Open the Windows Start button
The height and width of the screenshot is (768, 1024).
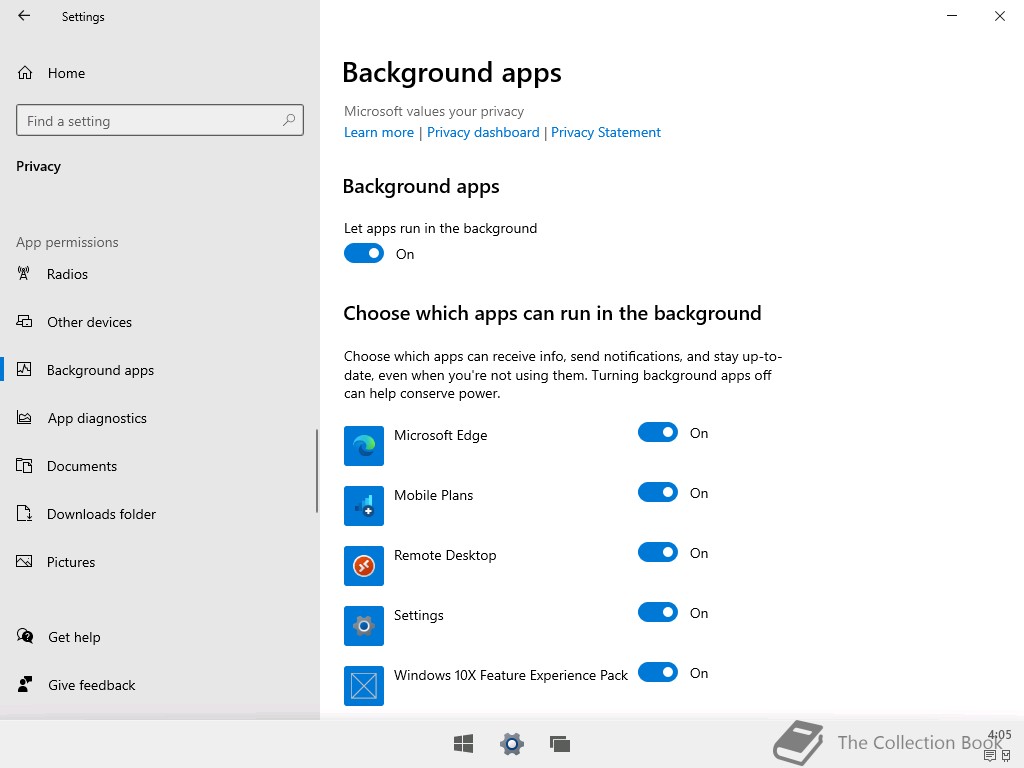tap(464, 744)
